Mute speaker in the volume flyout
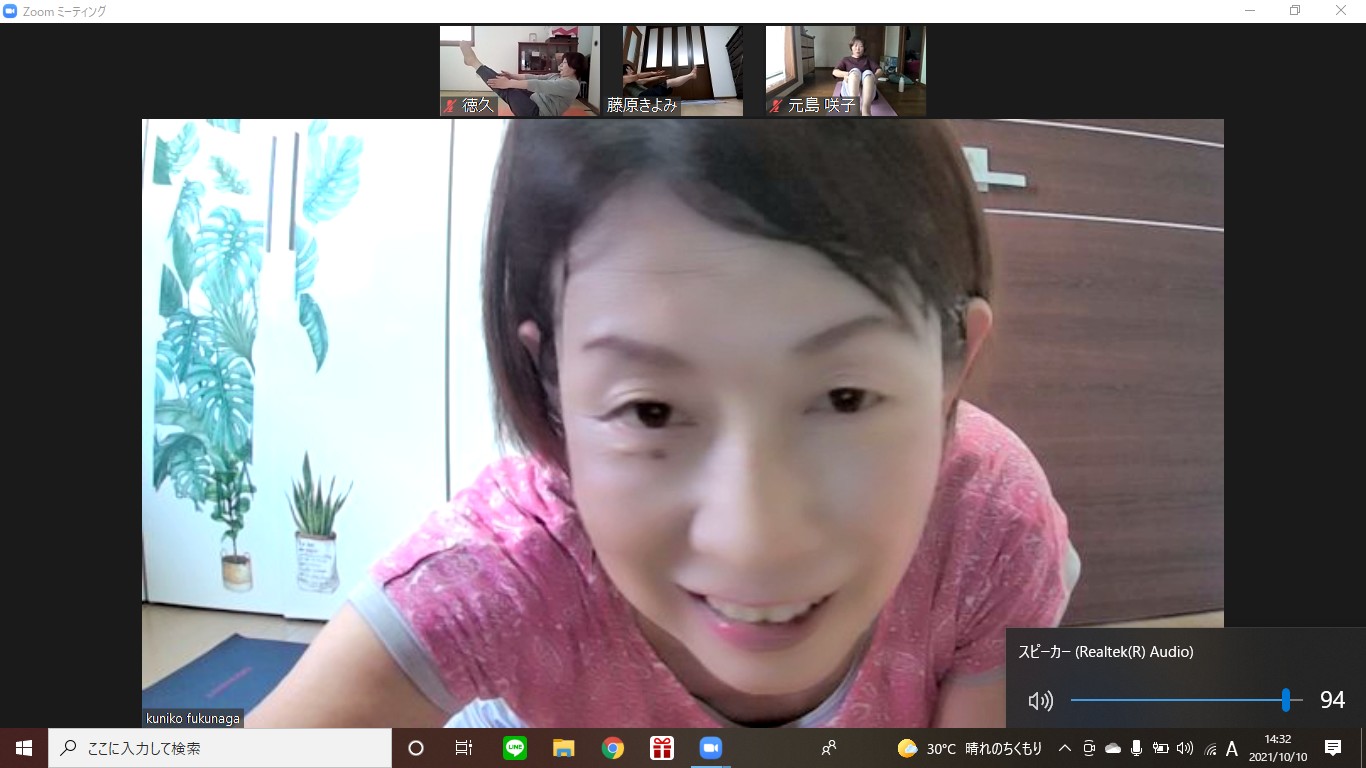The width and height of the screenshot is (1366, 768). click(1041, 701)
